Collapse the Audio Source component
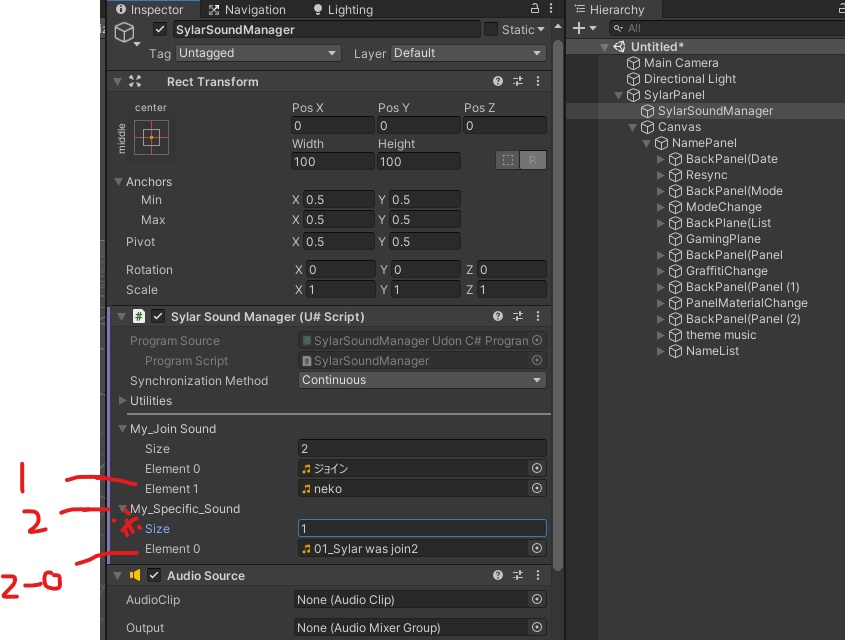 [117, 575]
